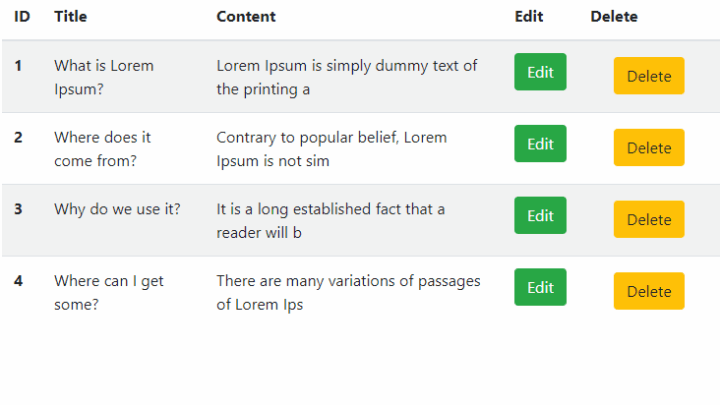
Task: Click the Edit column header
Action: tap(529, 17)
